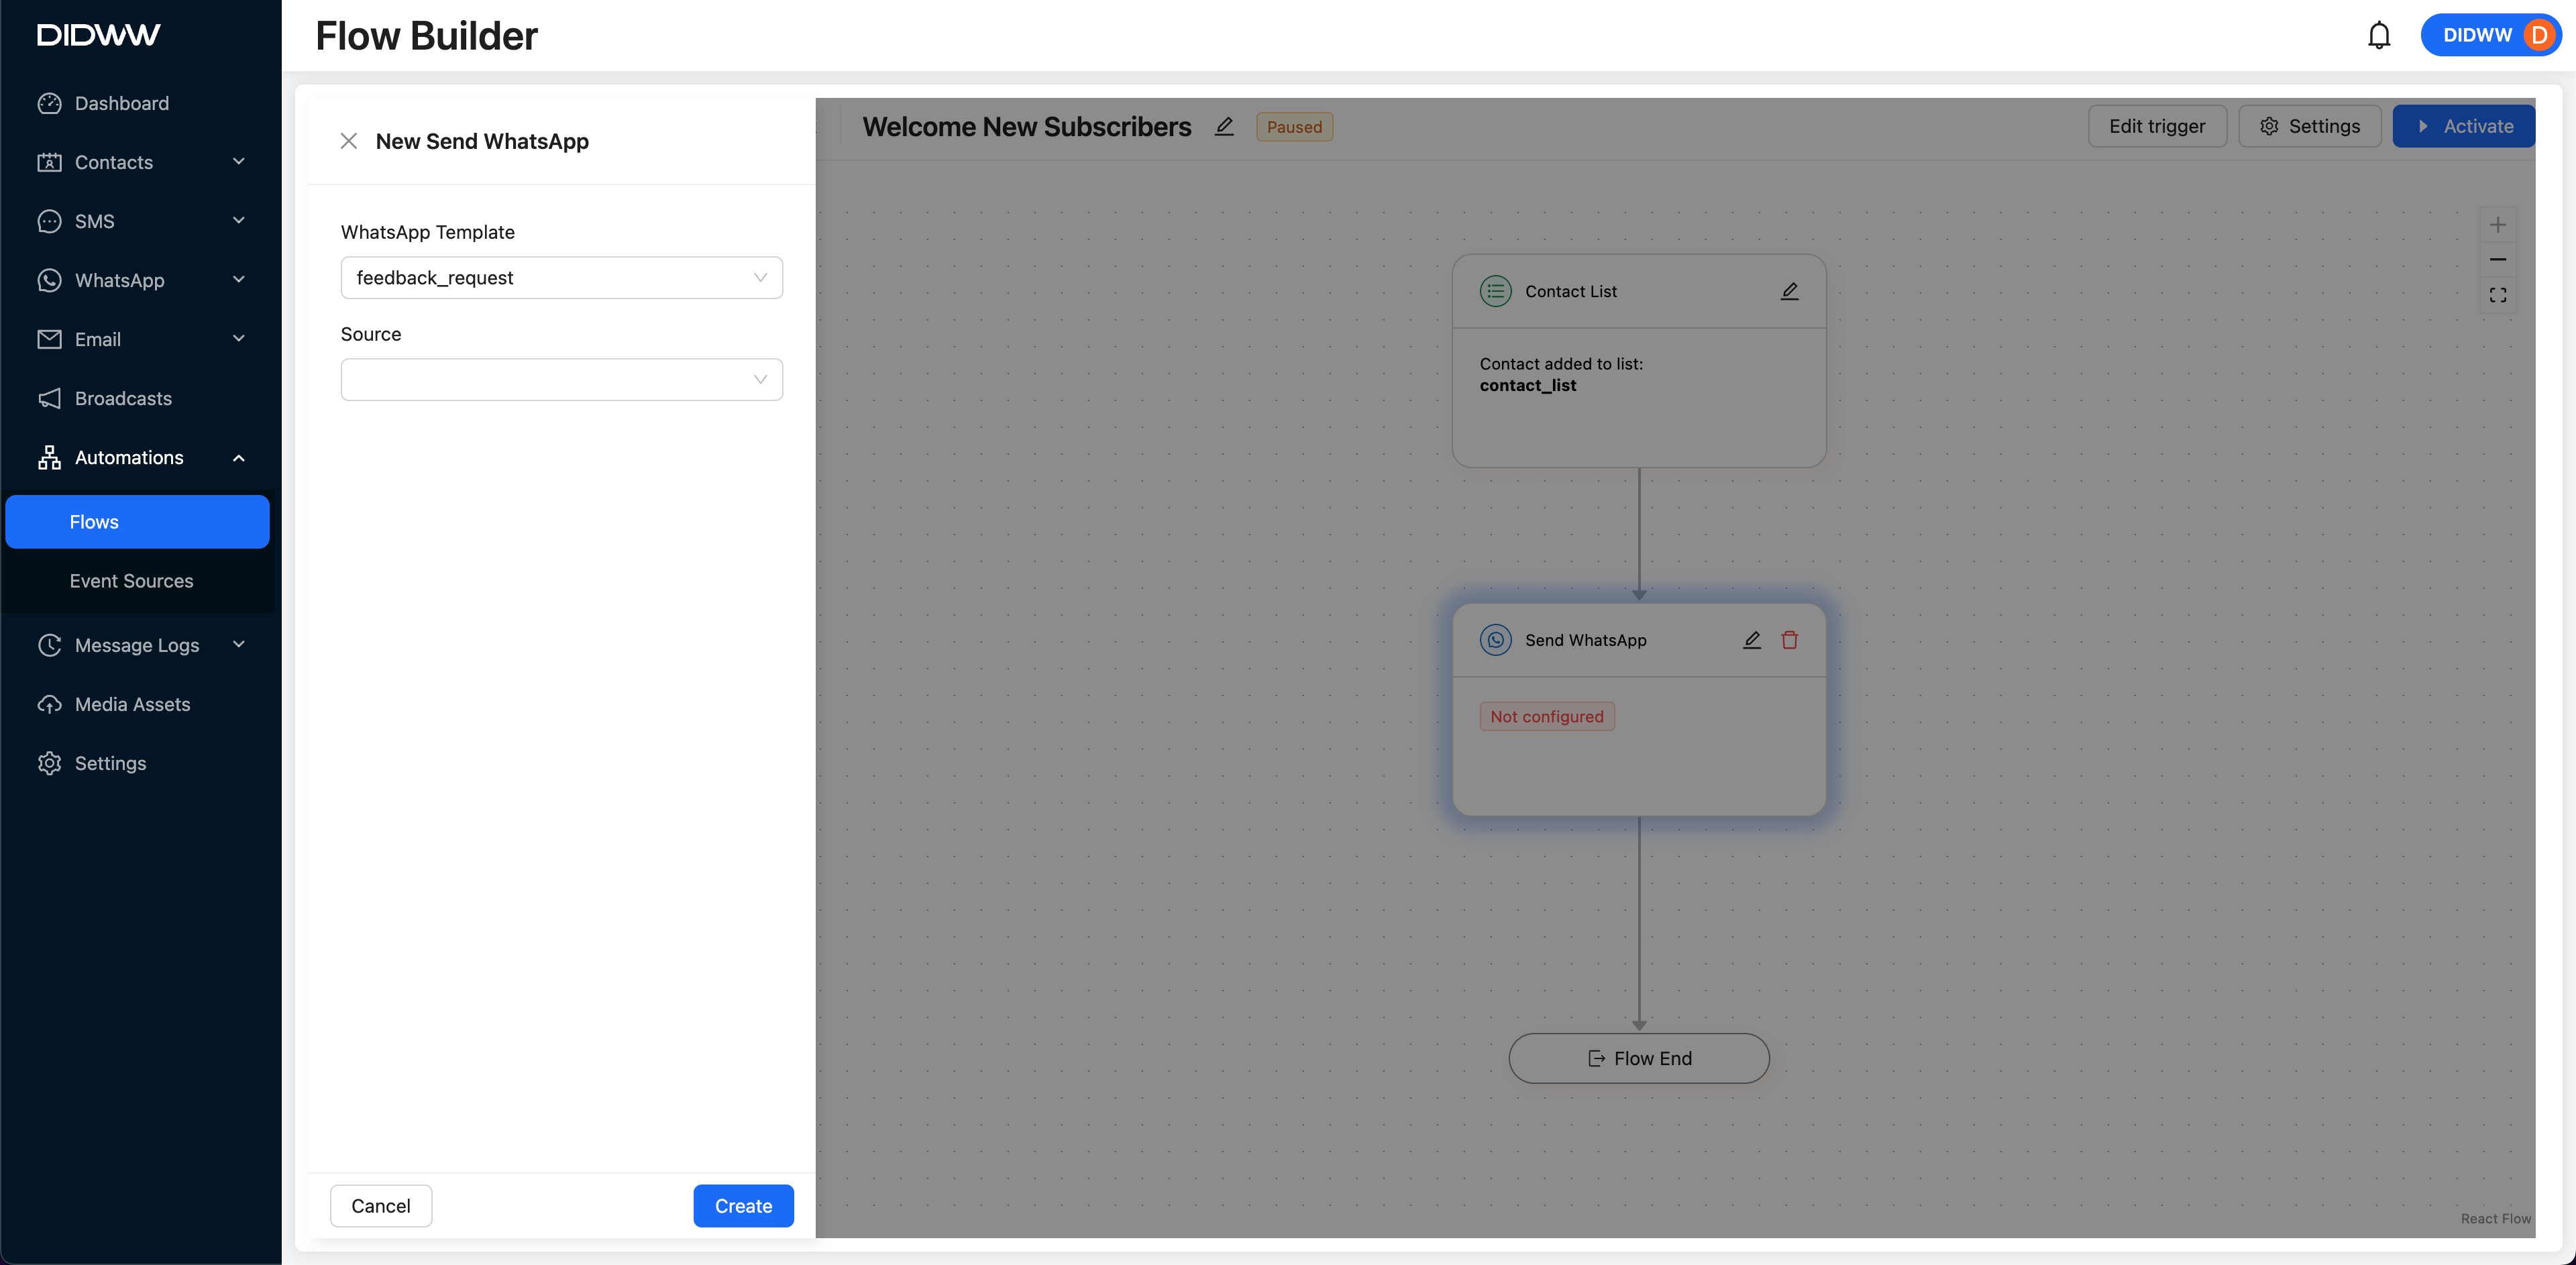Close the New Send WhatsApp panel

348,141
